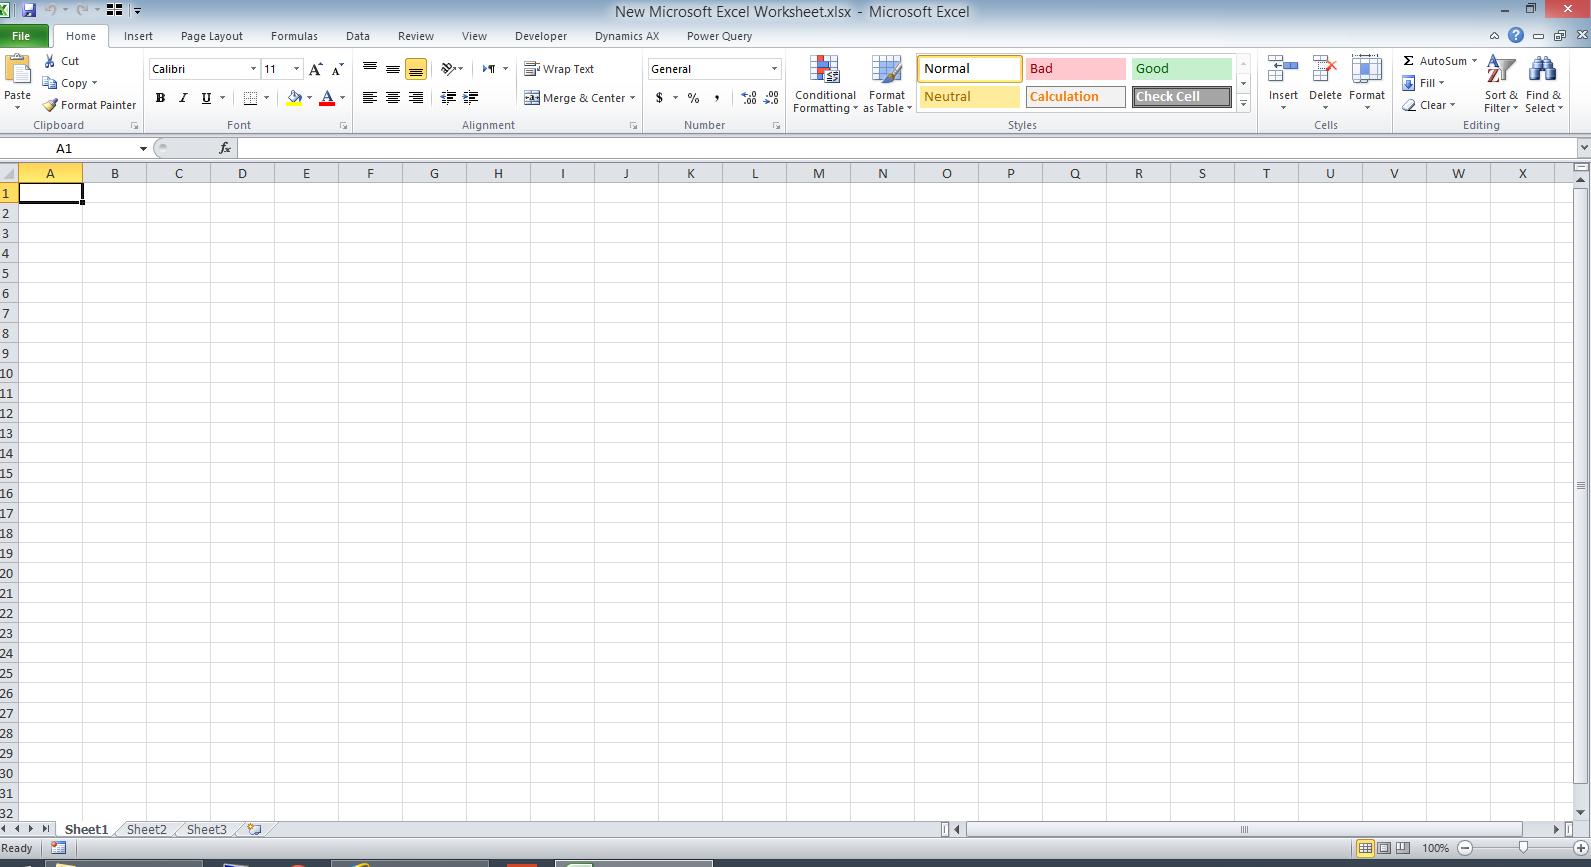This screenshot has width=1591, height=867.
Task: Click the Increase Decimal icon
Action: tap(749, 98)
